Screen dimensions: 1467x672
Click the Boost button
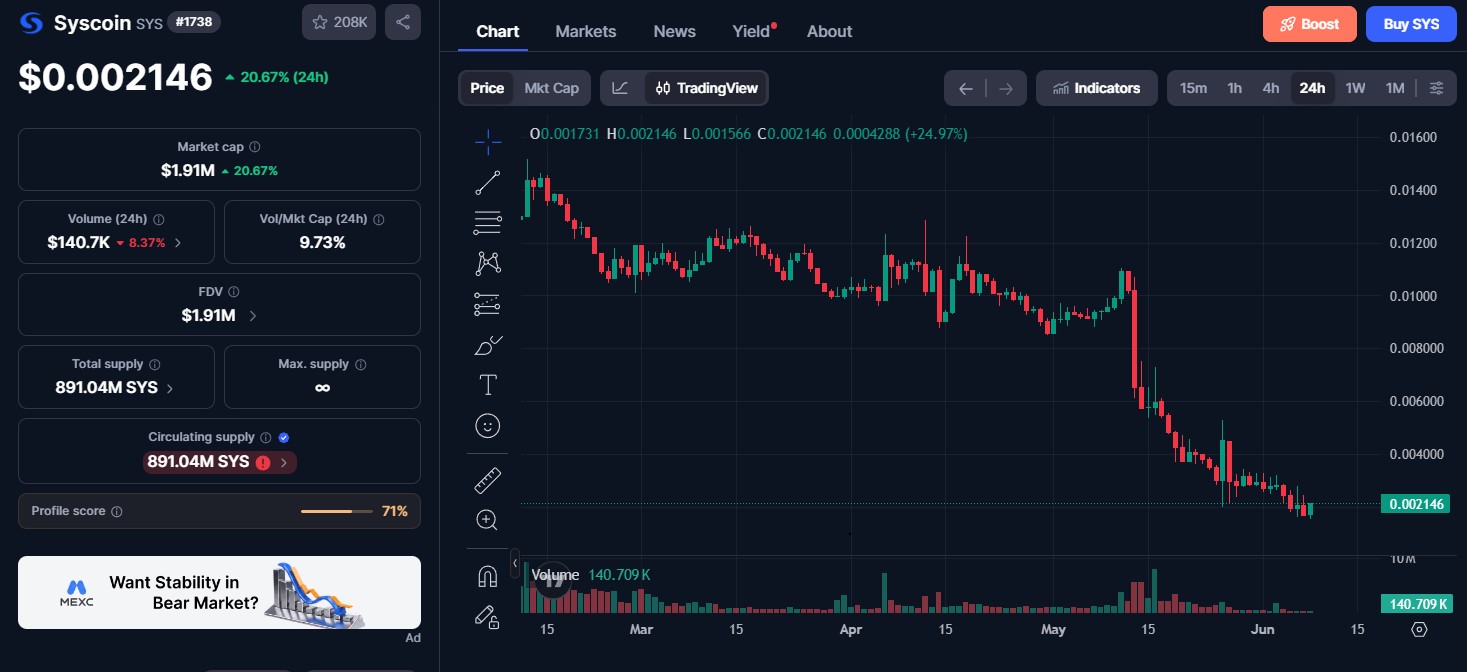pos(1310,24)
